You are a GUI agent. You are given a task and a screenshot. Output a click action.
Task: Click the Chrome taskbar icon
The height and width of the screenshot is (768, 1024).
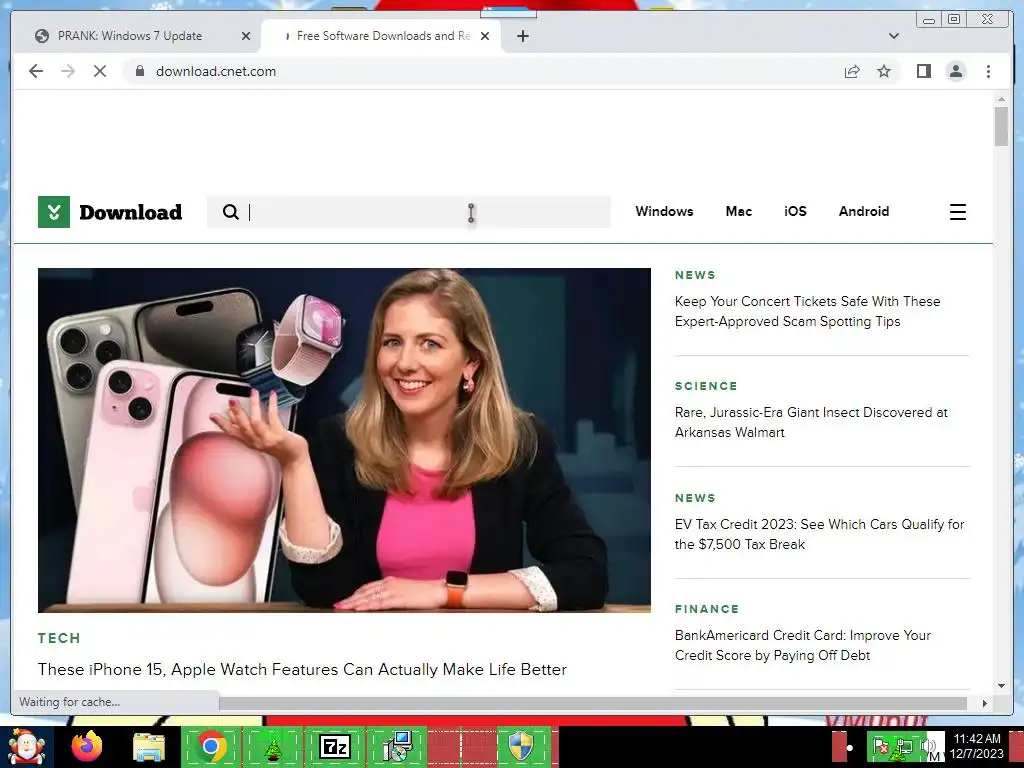tap(211, 747)
